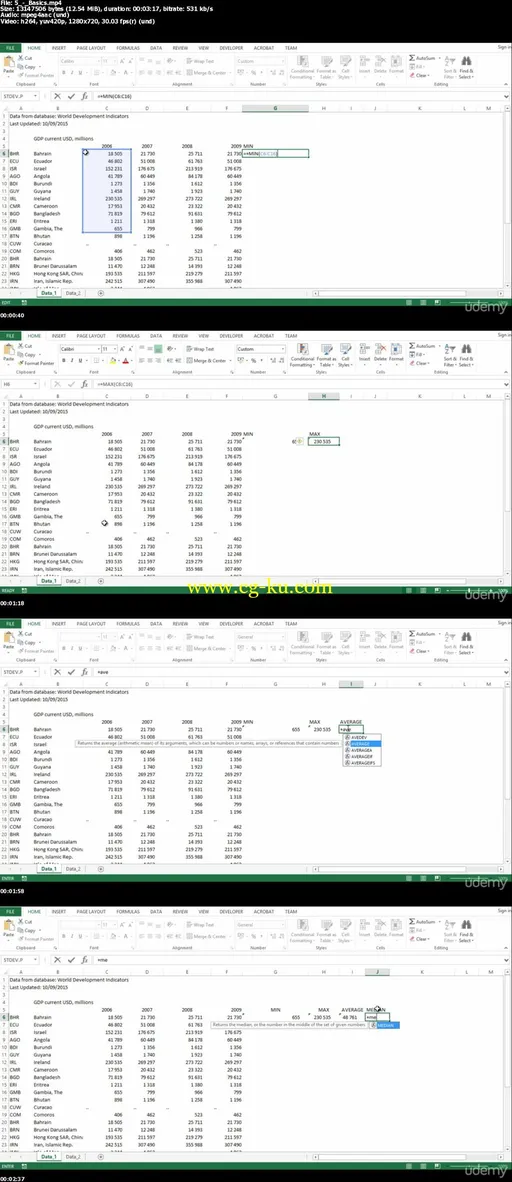
Task: Click Sort & Filter icon in the =MAX window
Action: [449, 348]
